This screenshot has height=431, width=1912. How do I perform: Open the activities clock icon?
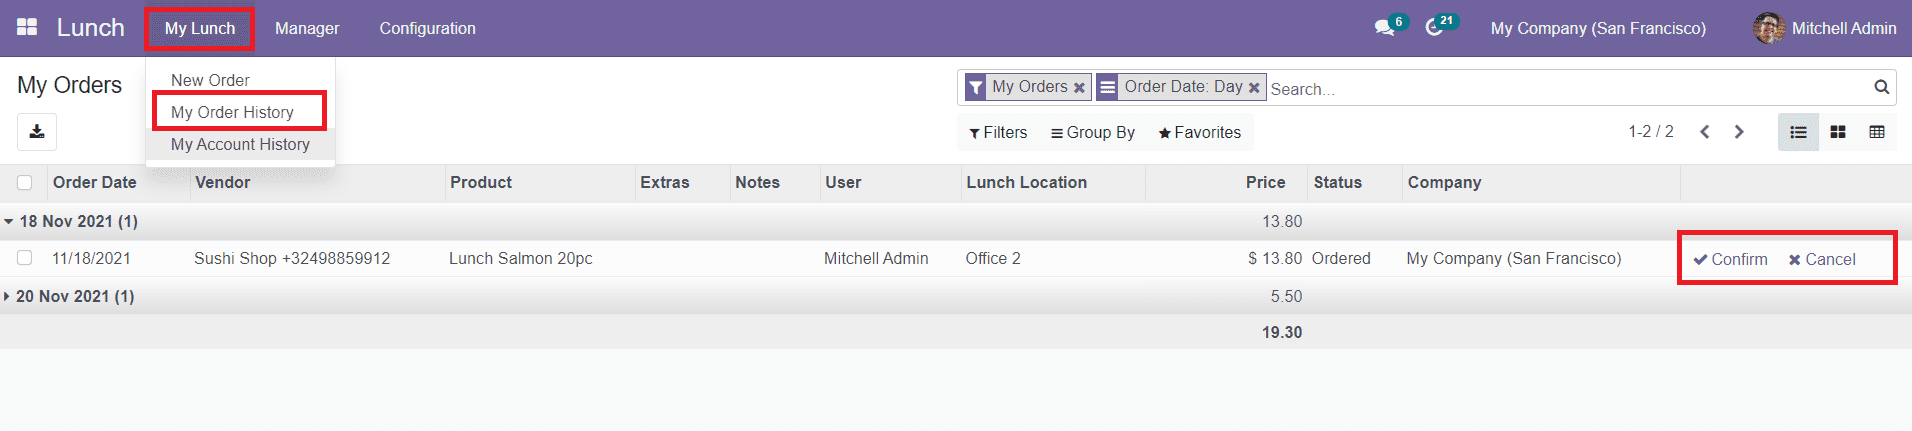[x=1434, y=28]
